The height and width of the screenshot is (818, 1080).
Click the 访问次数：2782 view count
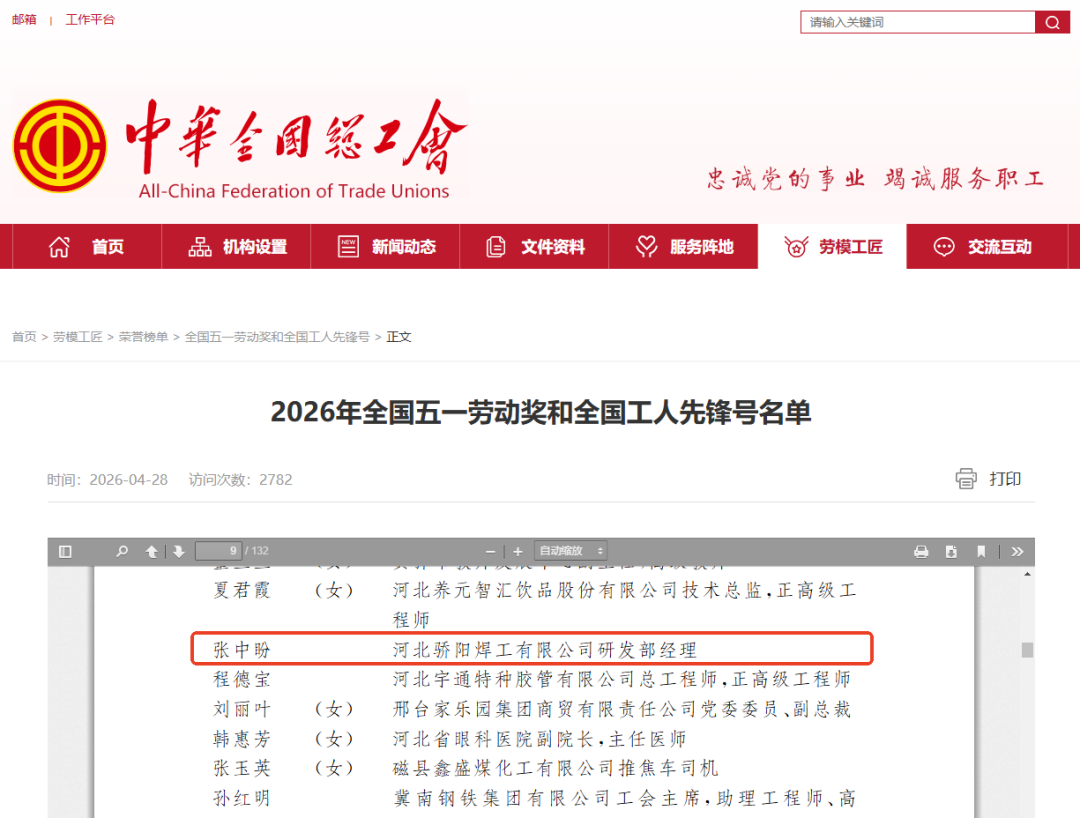coord(240,479)
